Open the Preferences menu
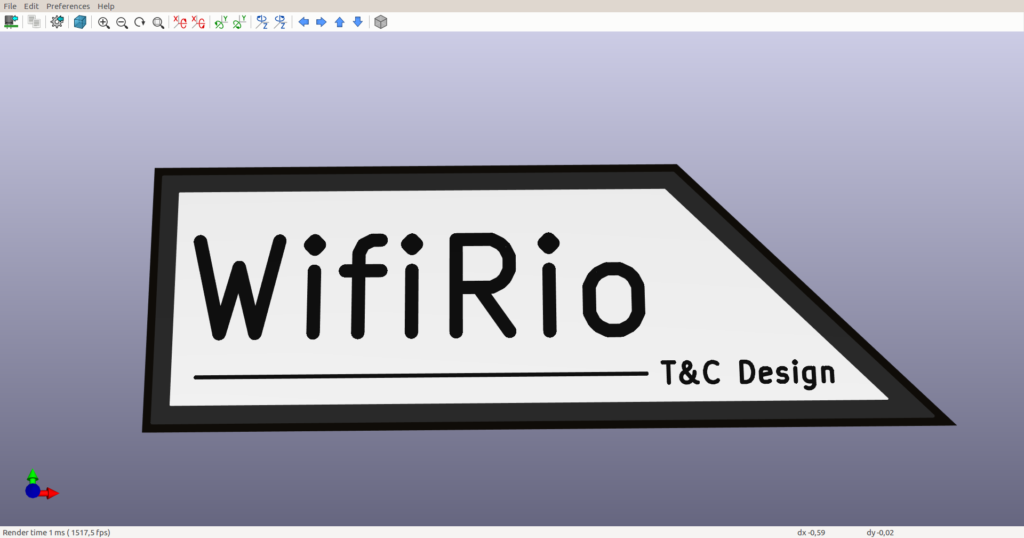The image size is (1024, 538). pyautogui.click(x=68, y=6)
